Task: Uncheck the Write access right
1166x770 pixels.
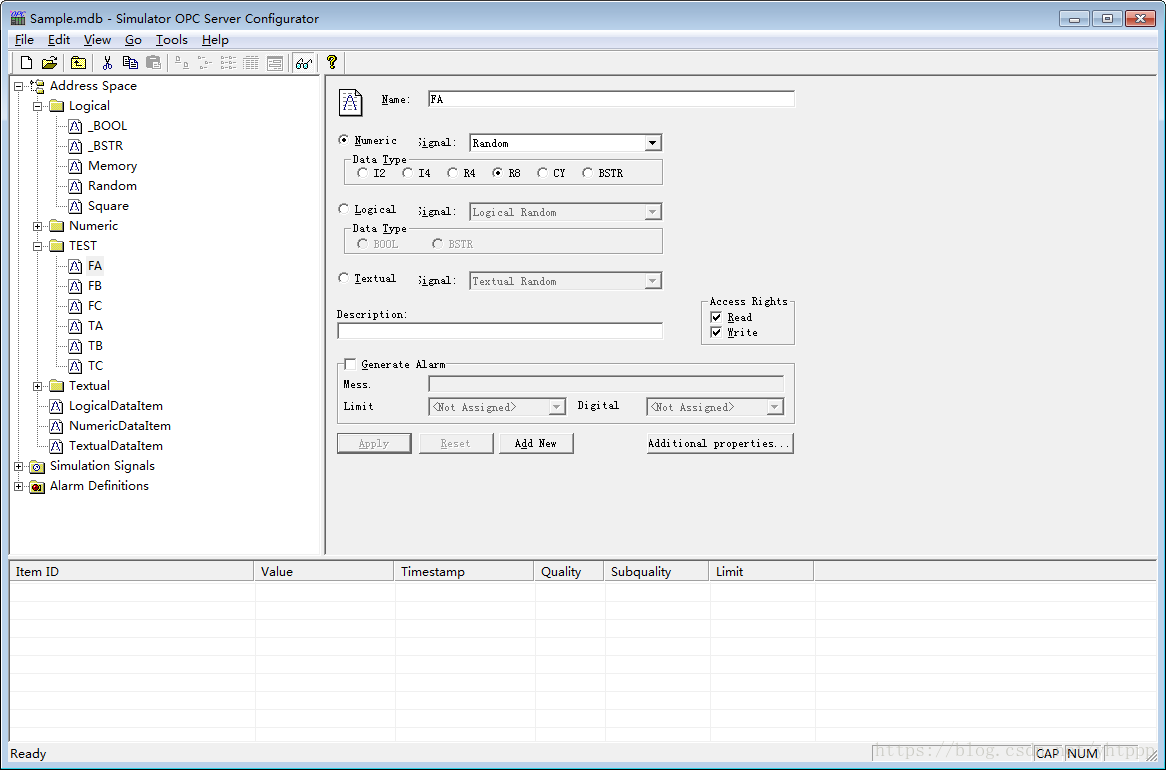Action: point(716,333)
